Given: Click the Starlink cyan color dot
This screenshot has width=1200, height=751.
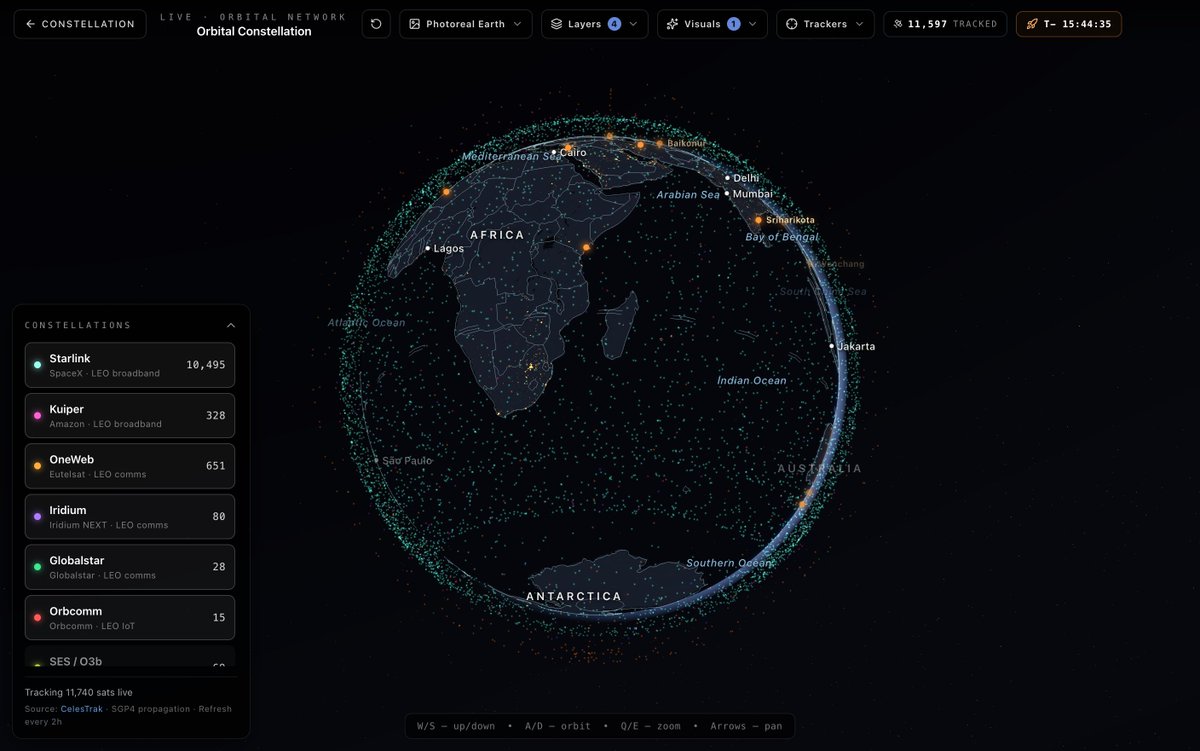Looking at the screenshot, I should click(37, 365).
